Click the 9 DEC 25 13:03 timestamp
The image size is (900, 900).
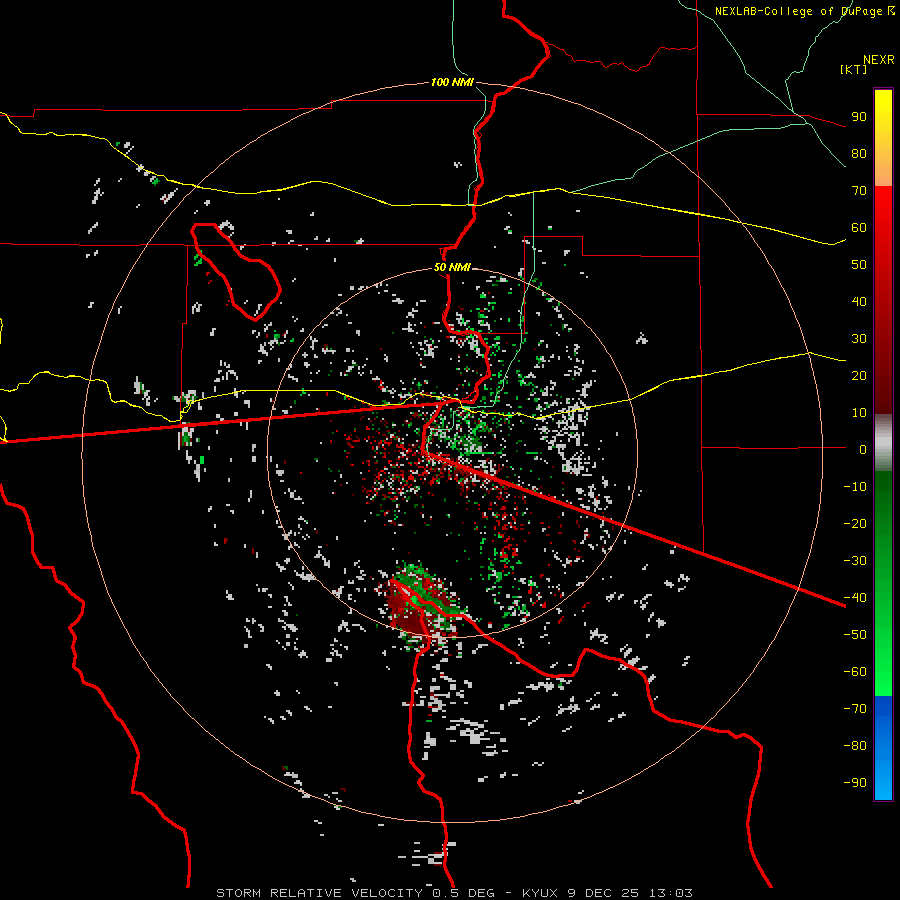pos(630,893)
